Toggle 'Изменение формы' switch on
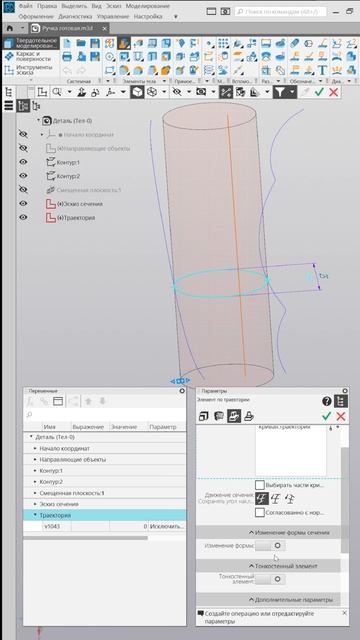 (270, 545)
